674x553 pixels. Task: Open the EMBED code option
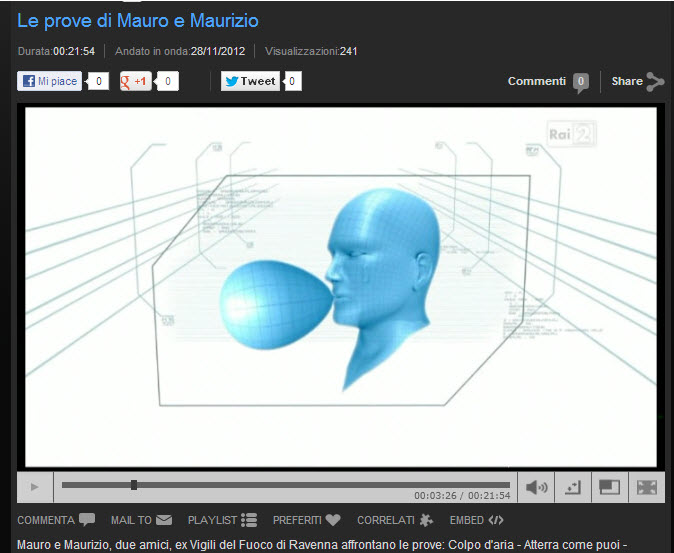click(x=476, y=520)
